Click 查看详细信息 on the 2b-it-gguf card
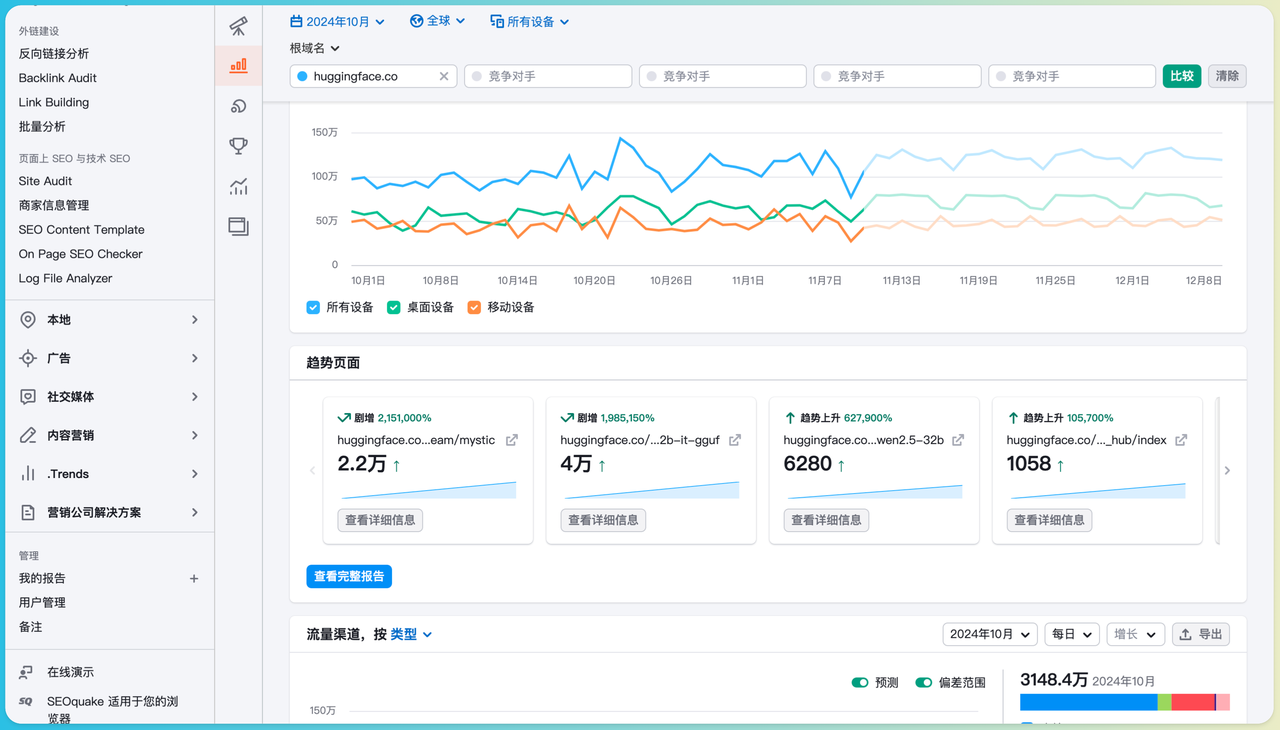Screen dimensions: 1280x730 tap(603, 520)
